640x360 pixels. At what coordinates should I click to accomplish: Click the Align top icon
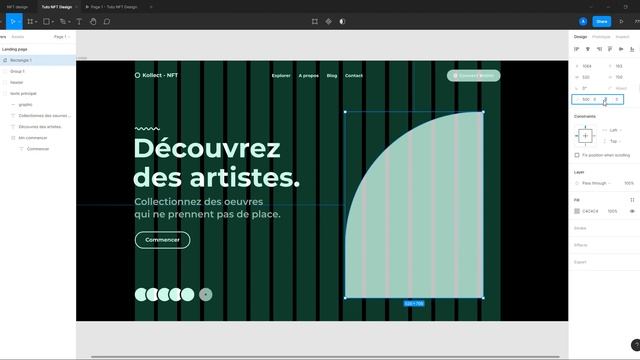click(x=610, y=49)
